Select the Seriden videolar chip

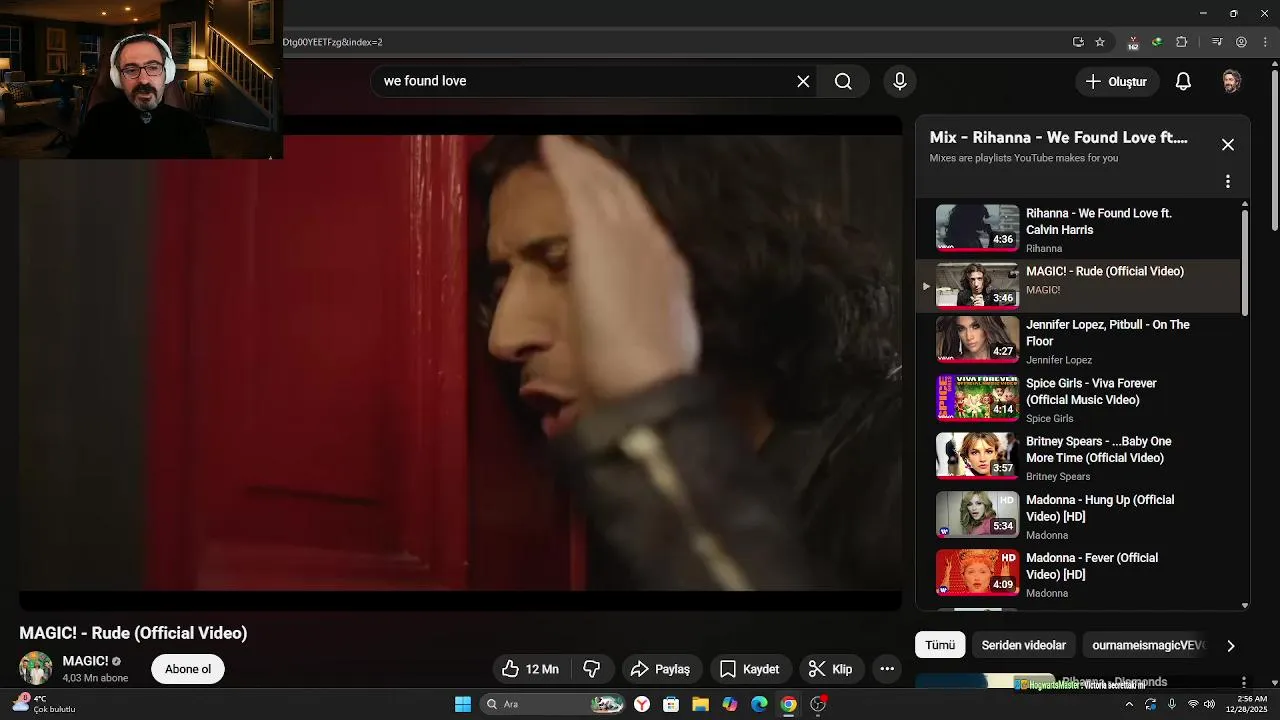pyautogui.click(x=1024, y=645)
